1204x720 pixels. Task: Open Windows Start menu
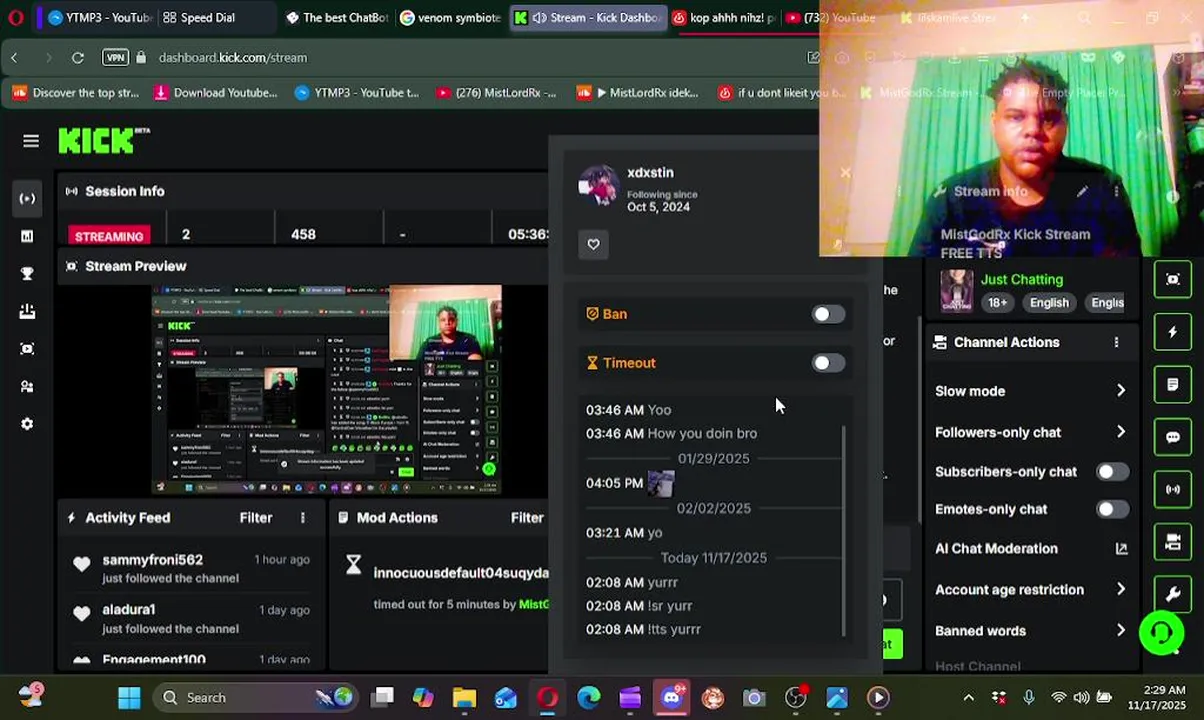point(129,698)
